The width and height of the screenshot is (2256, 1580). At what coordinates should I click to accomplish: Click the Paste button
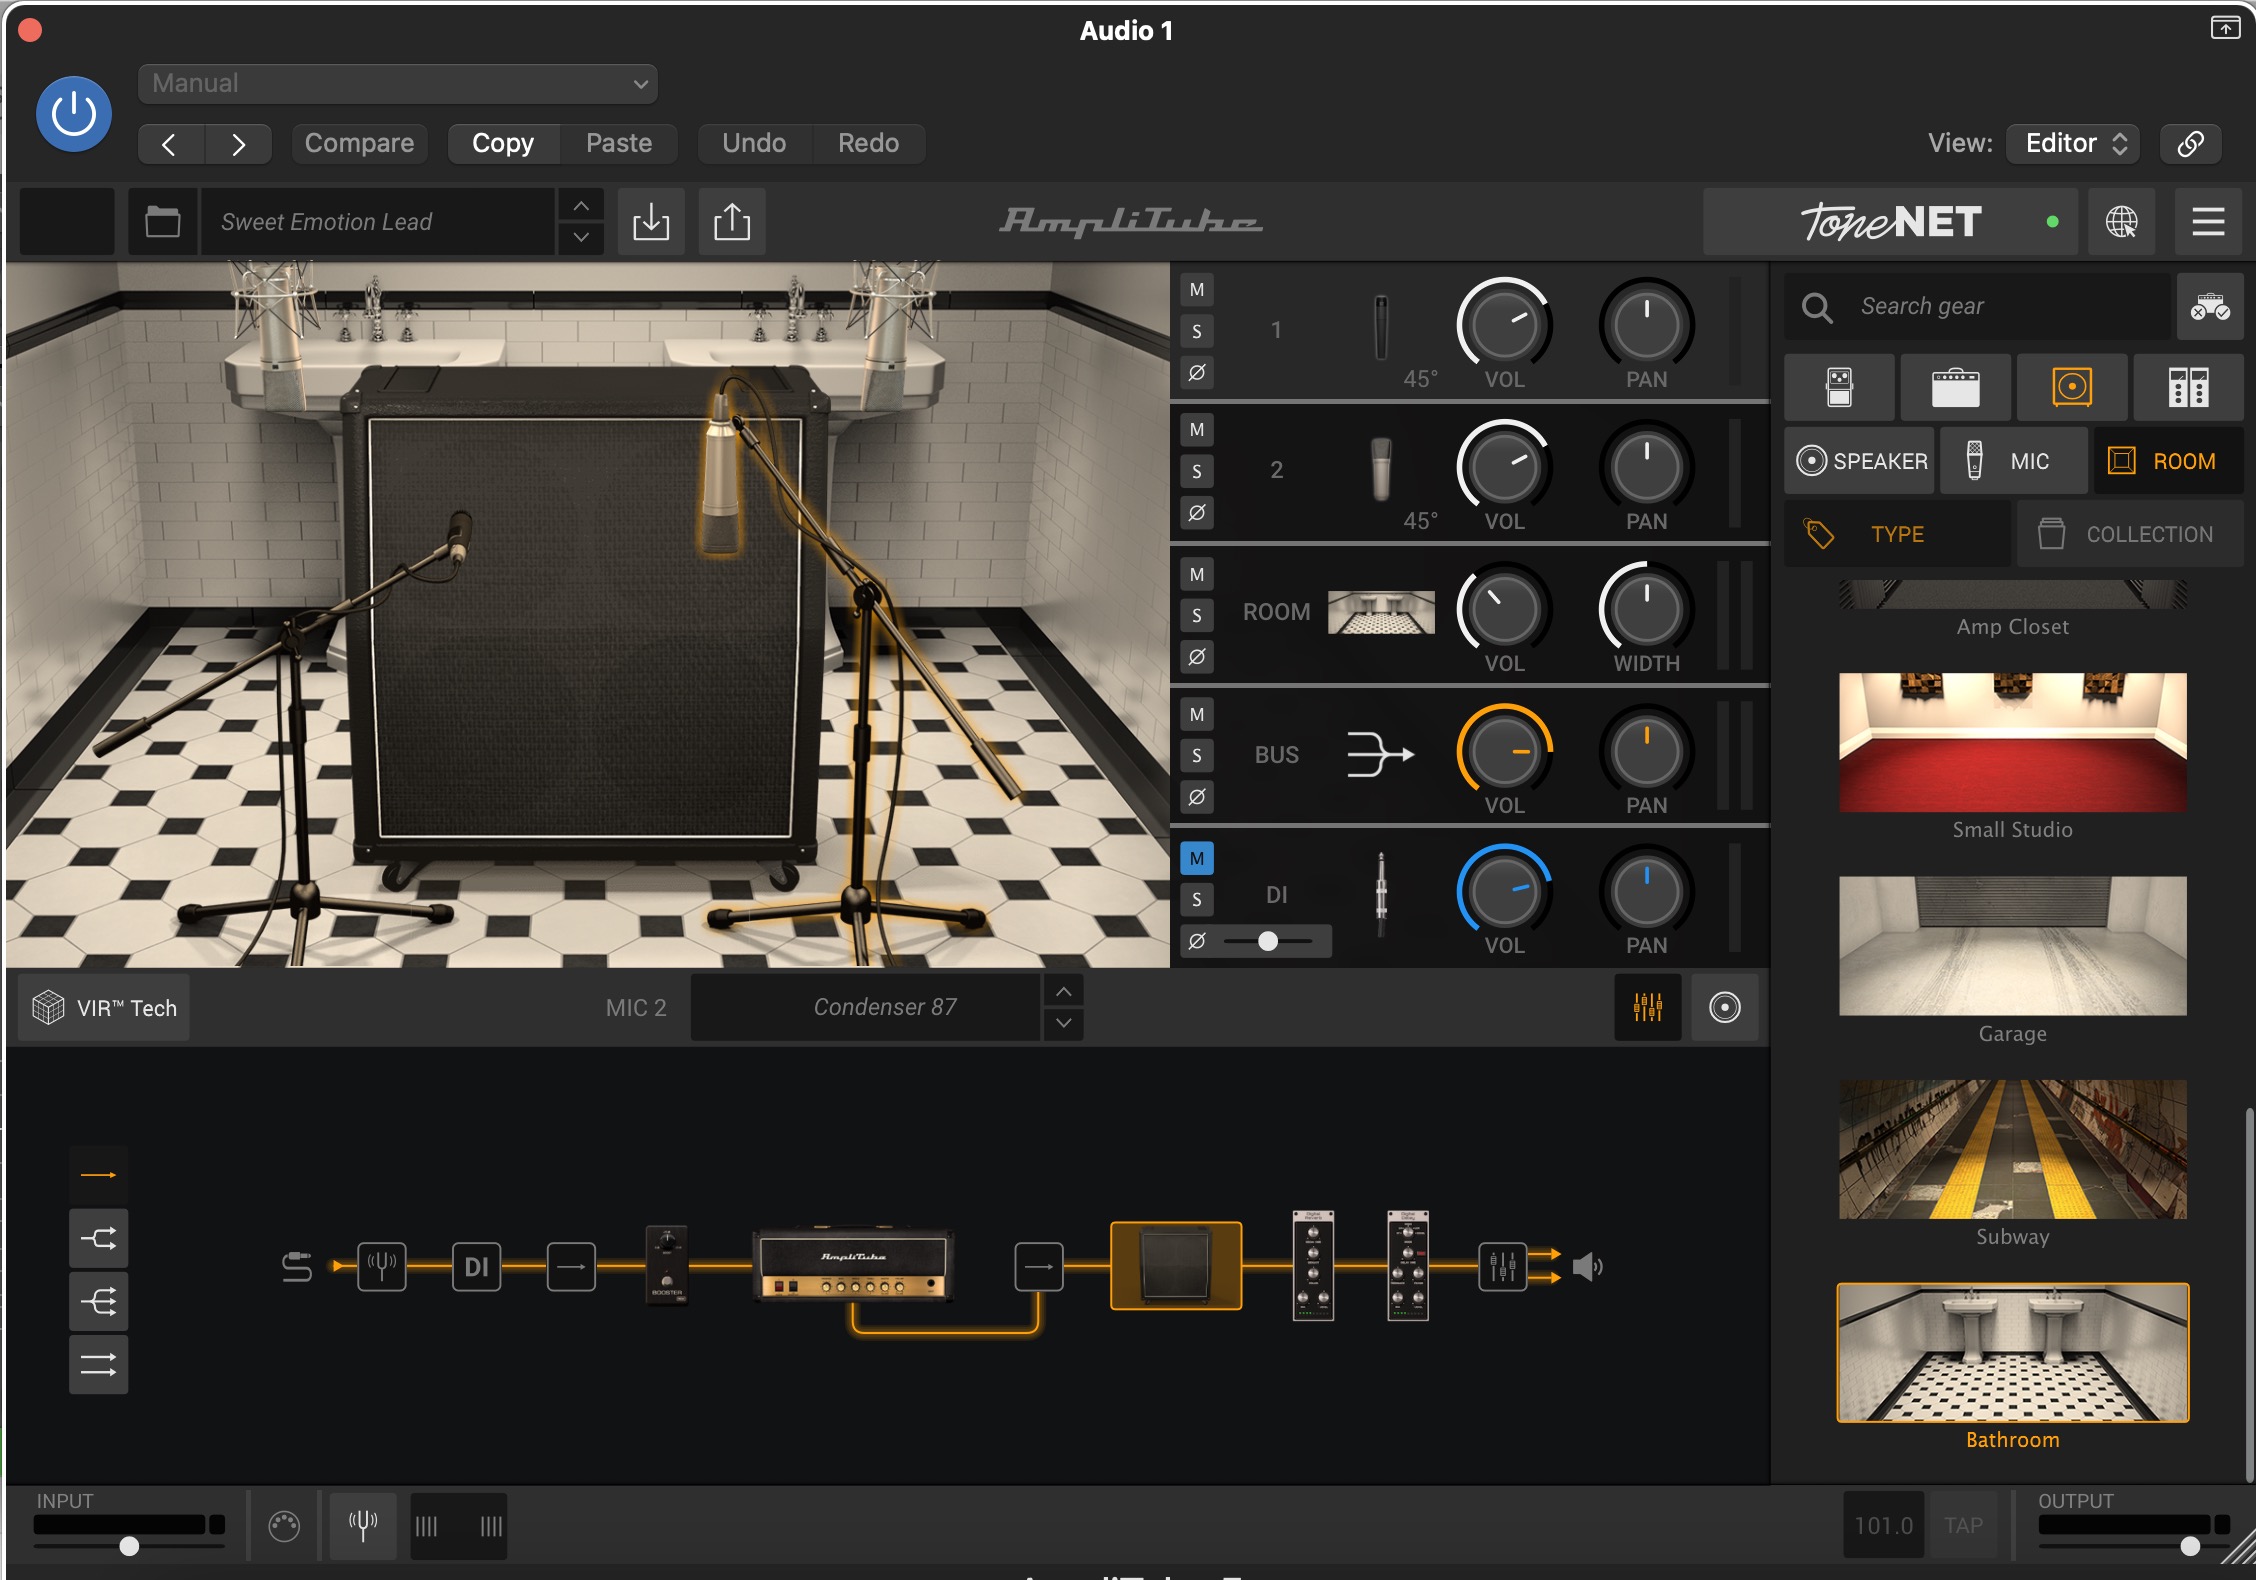coord(619,143)
